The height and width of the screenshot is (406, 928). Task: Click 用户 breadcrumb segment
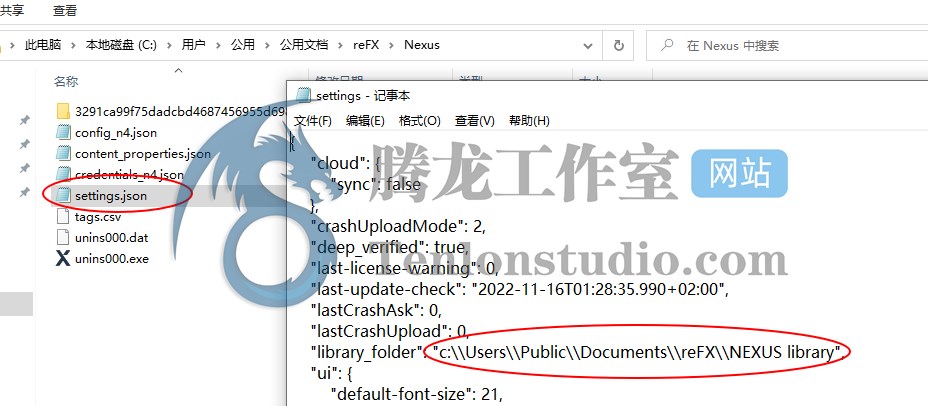click(x=194, y=45)
